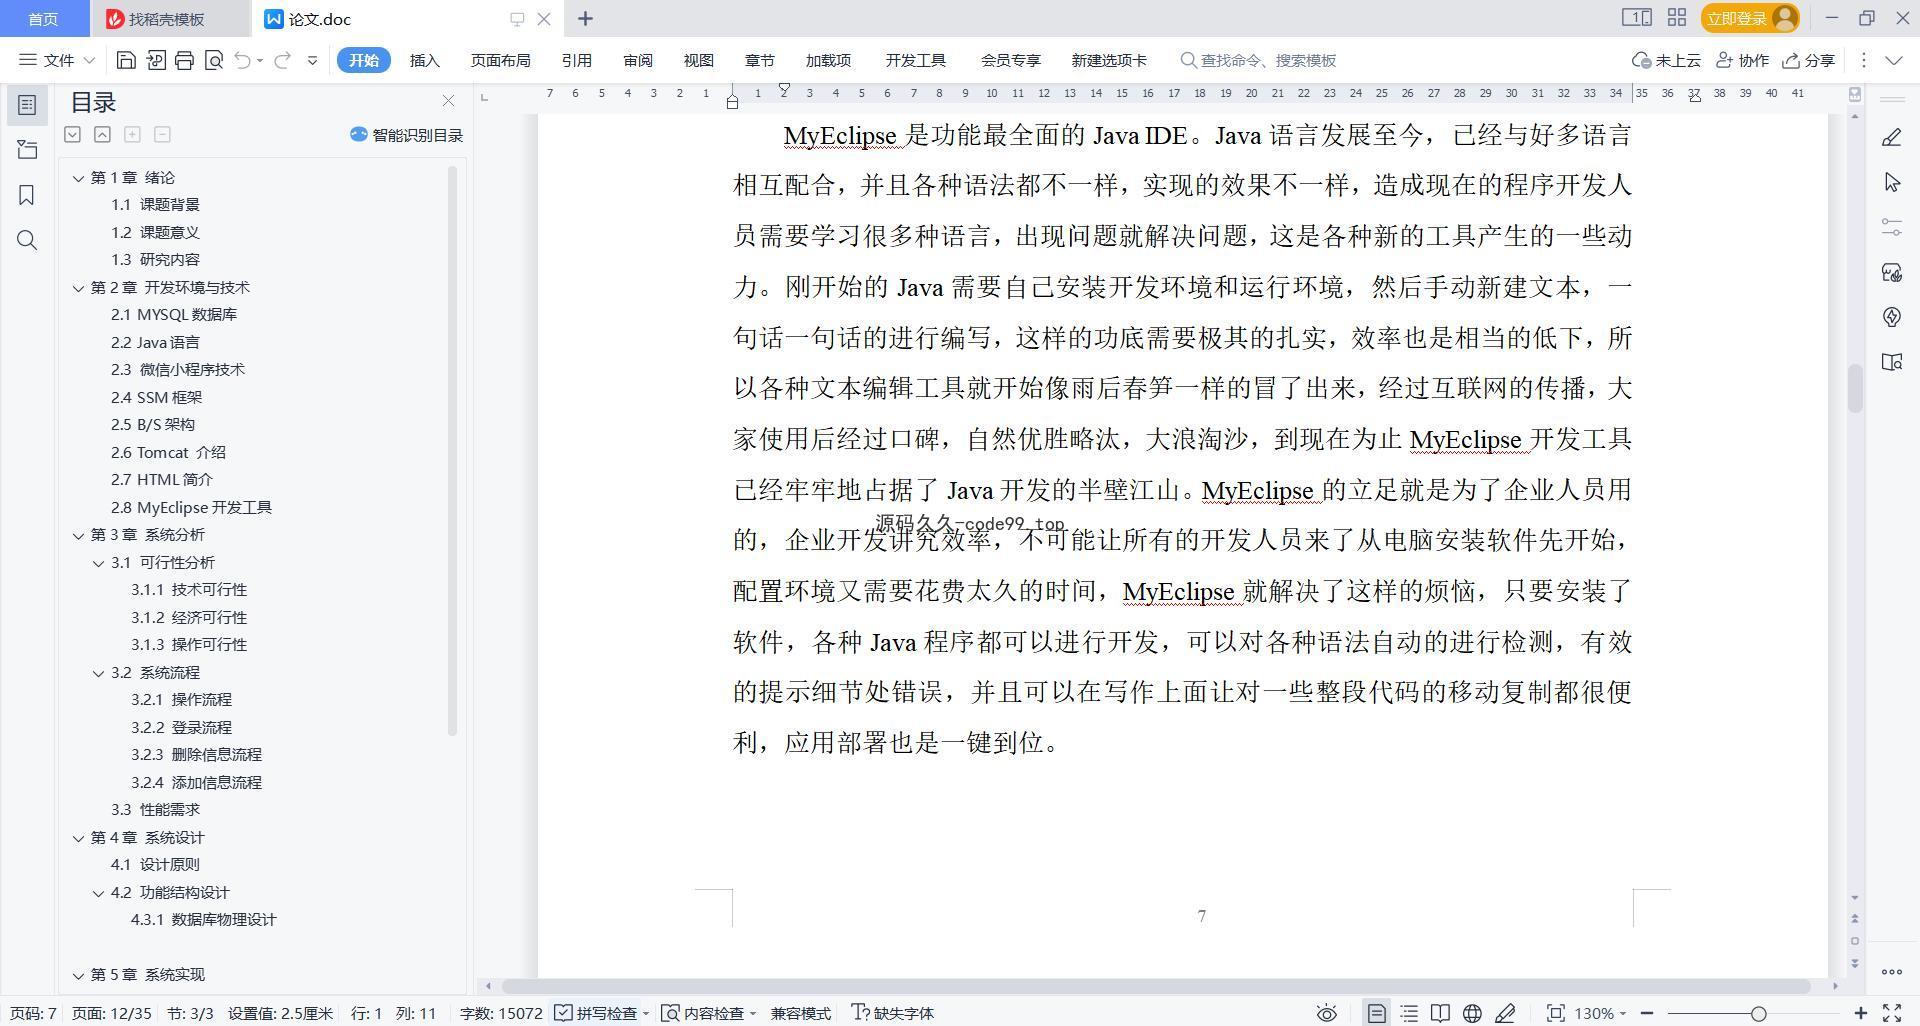Switch to outline view in status bar
Viewport: 1920px width, 1026px height.
[1409, 1013]
